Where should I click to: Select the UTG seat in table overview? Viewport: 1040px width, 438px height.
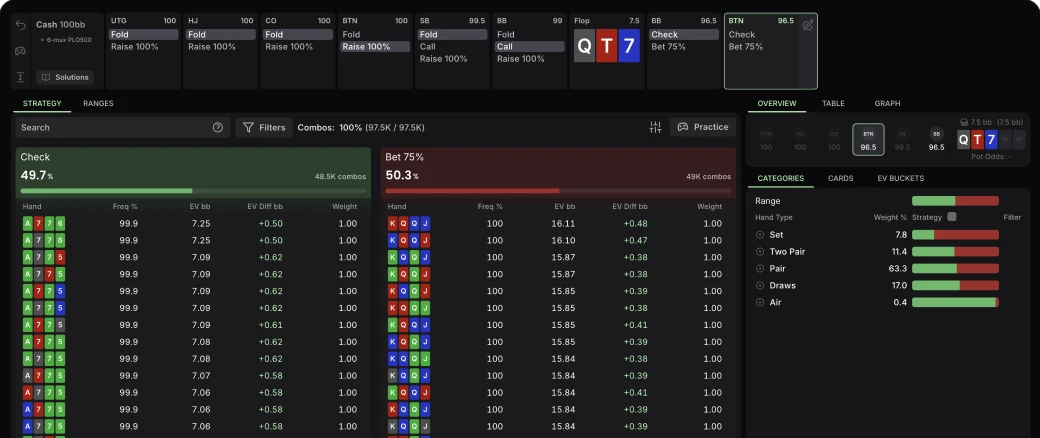point(766,140)
